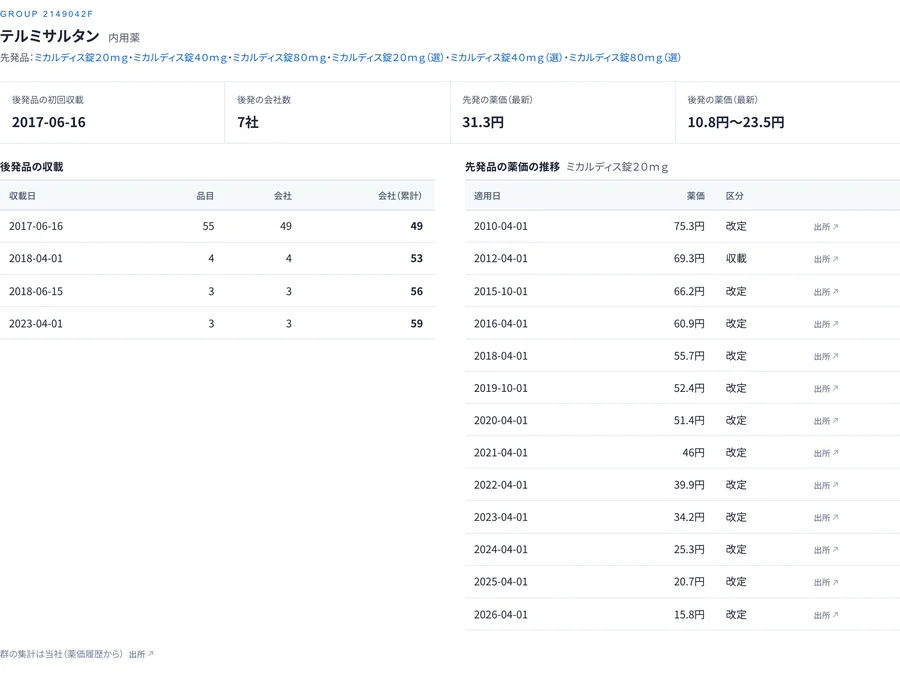Select the 2017-06-16 listing date cell
900x675 pixels.
click(36, 226)
